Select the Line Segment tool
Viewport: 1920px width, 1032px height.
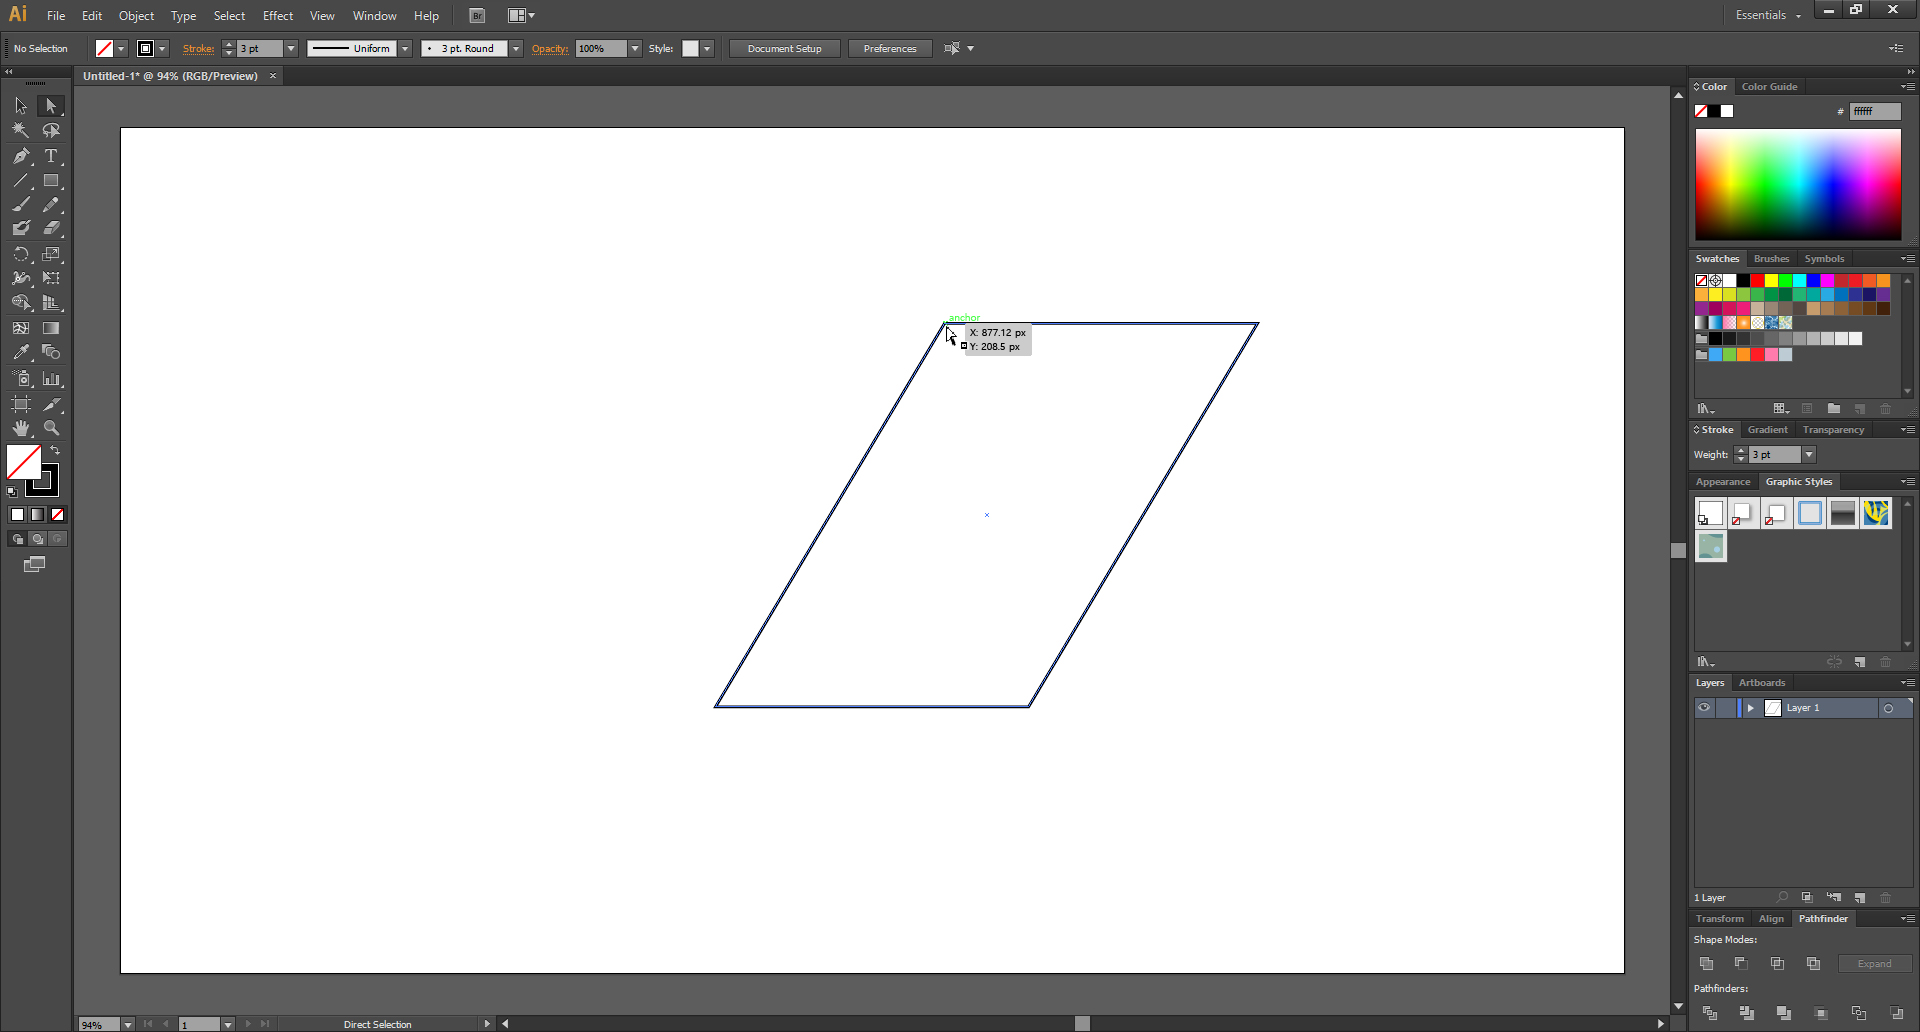(21, 181)
